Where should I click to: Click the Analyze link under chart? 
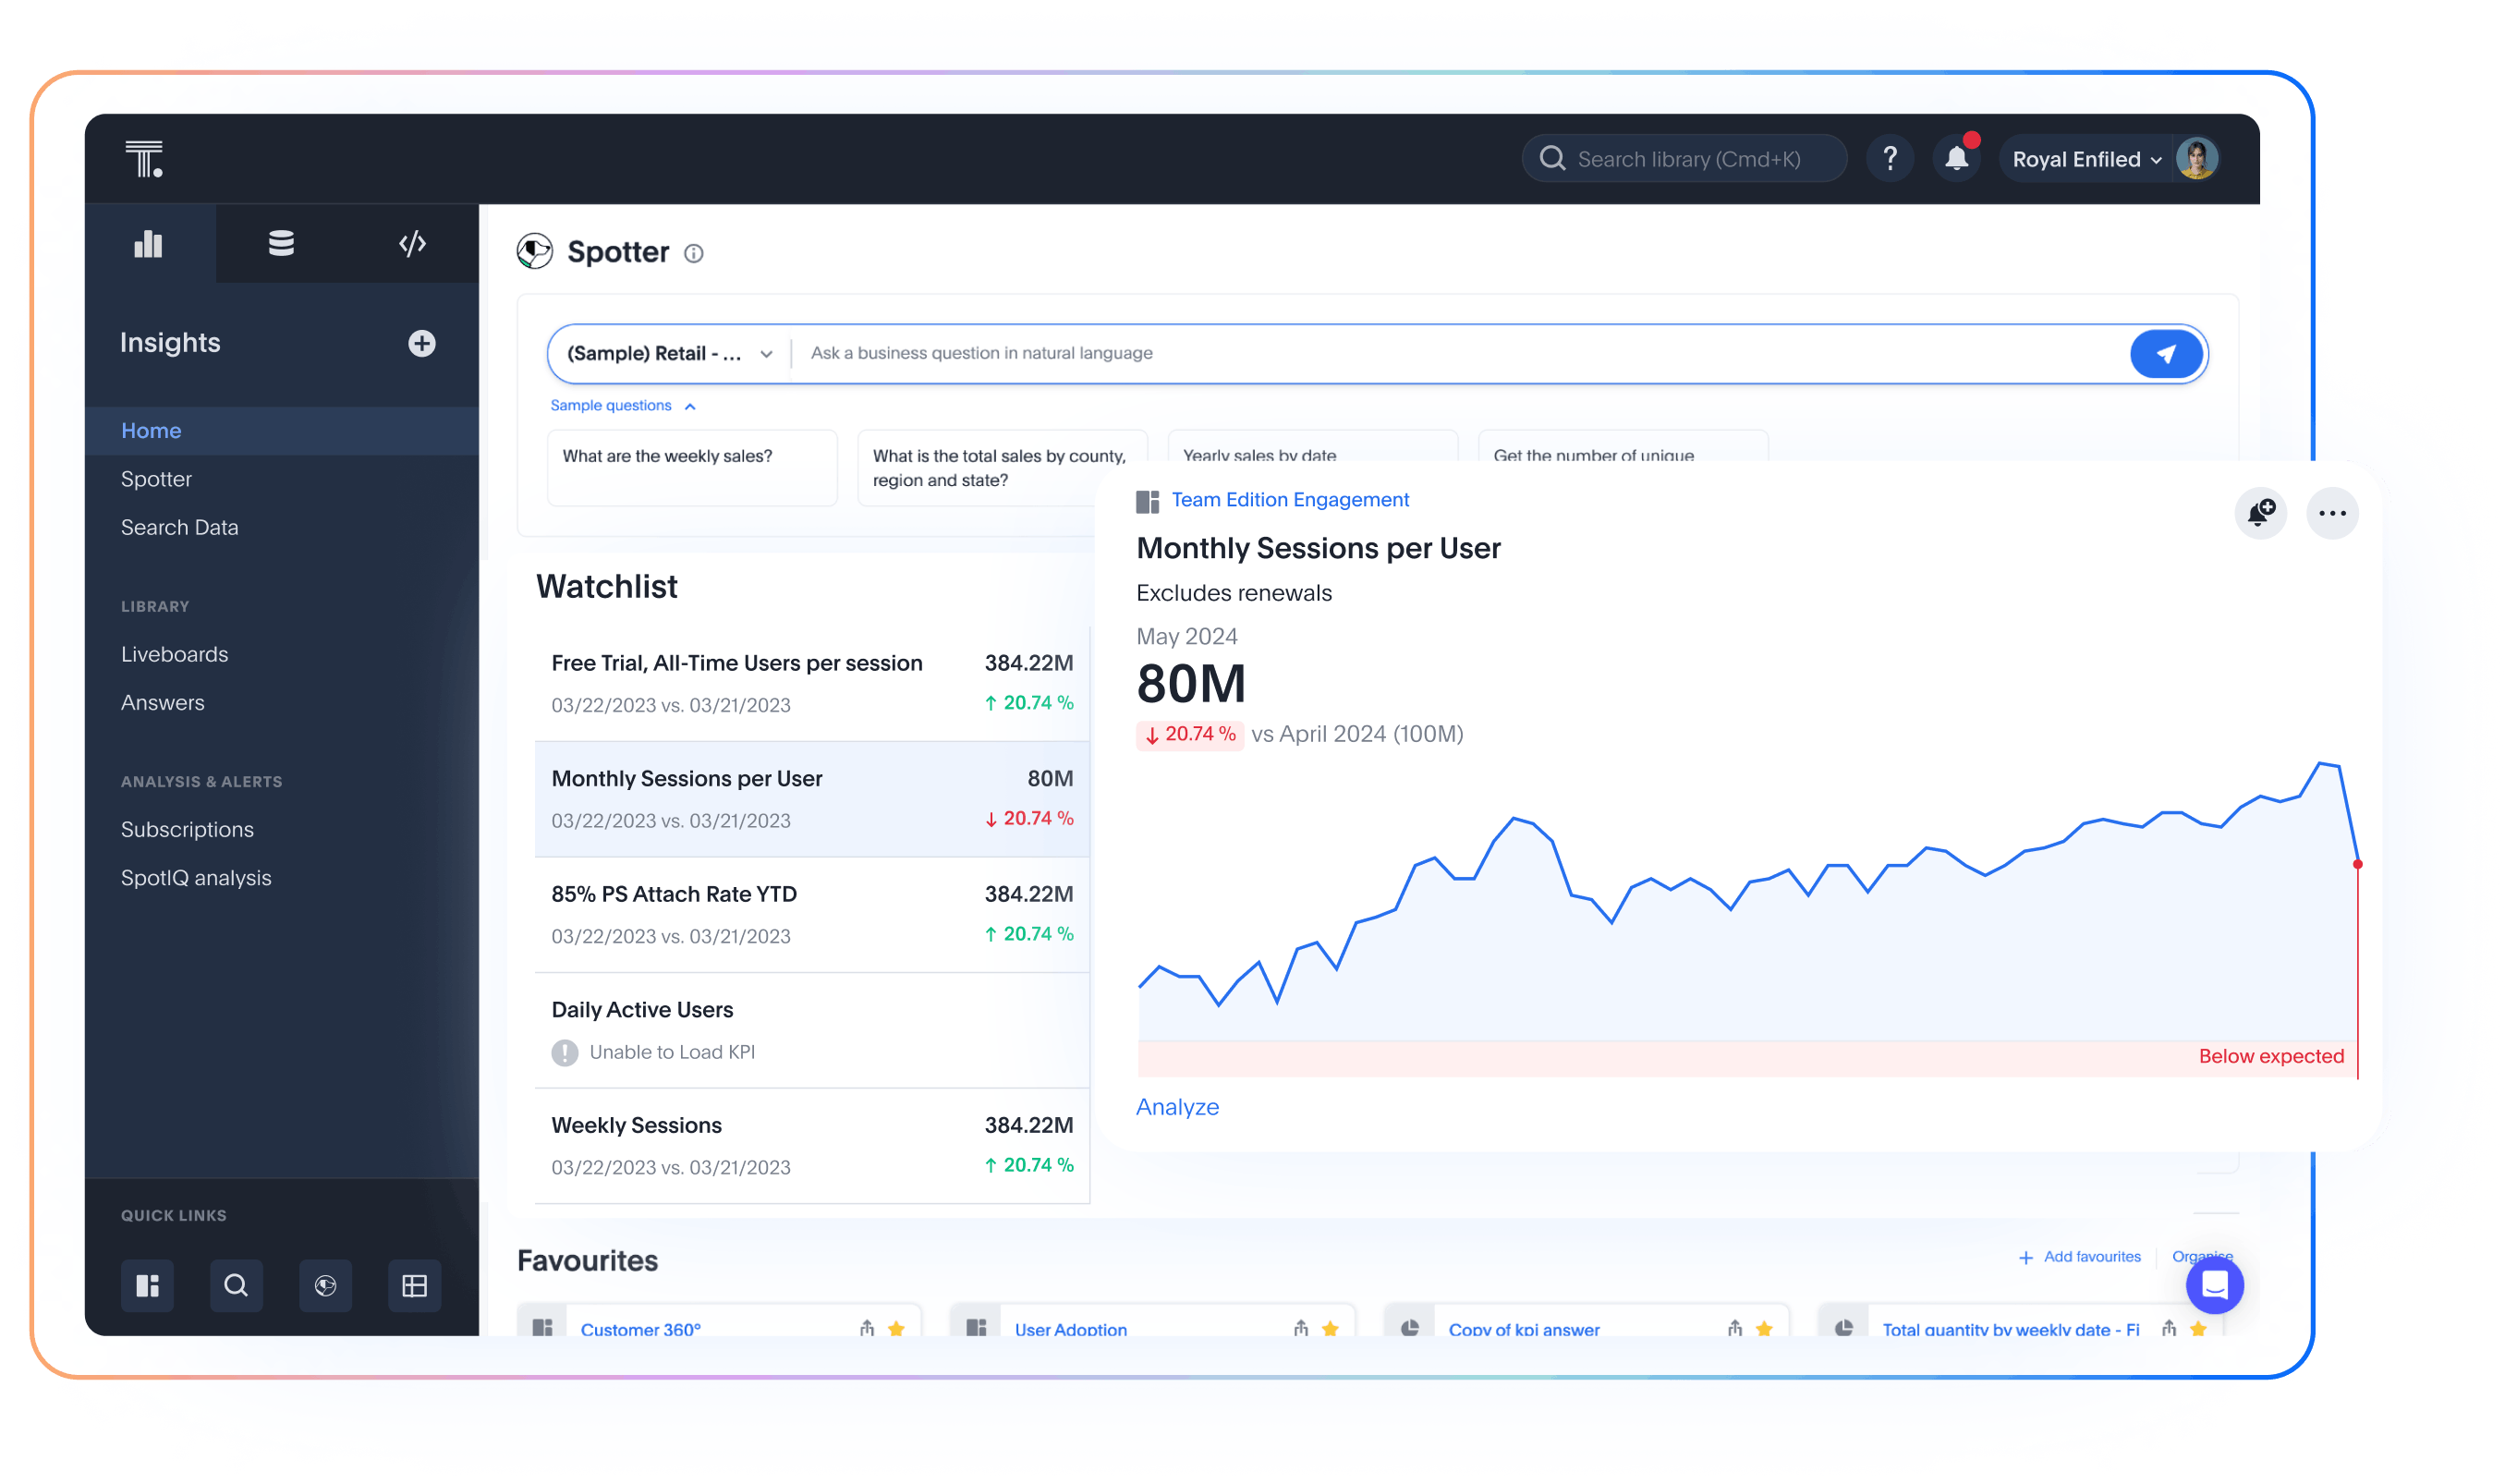tap(1177, 1107)
